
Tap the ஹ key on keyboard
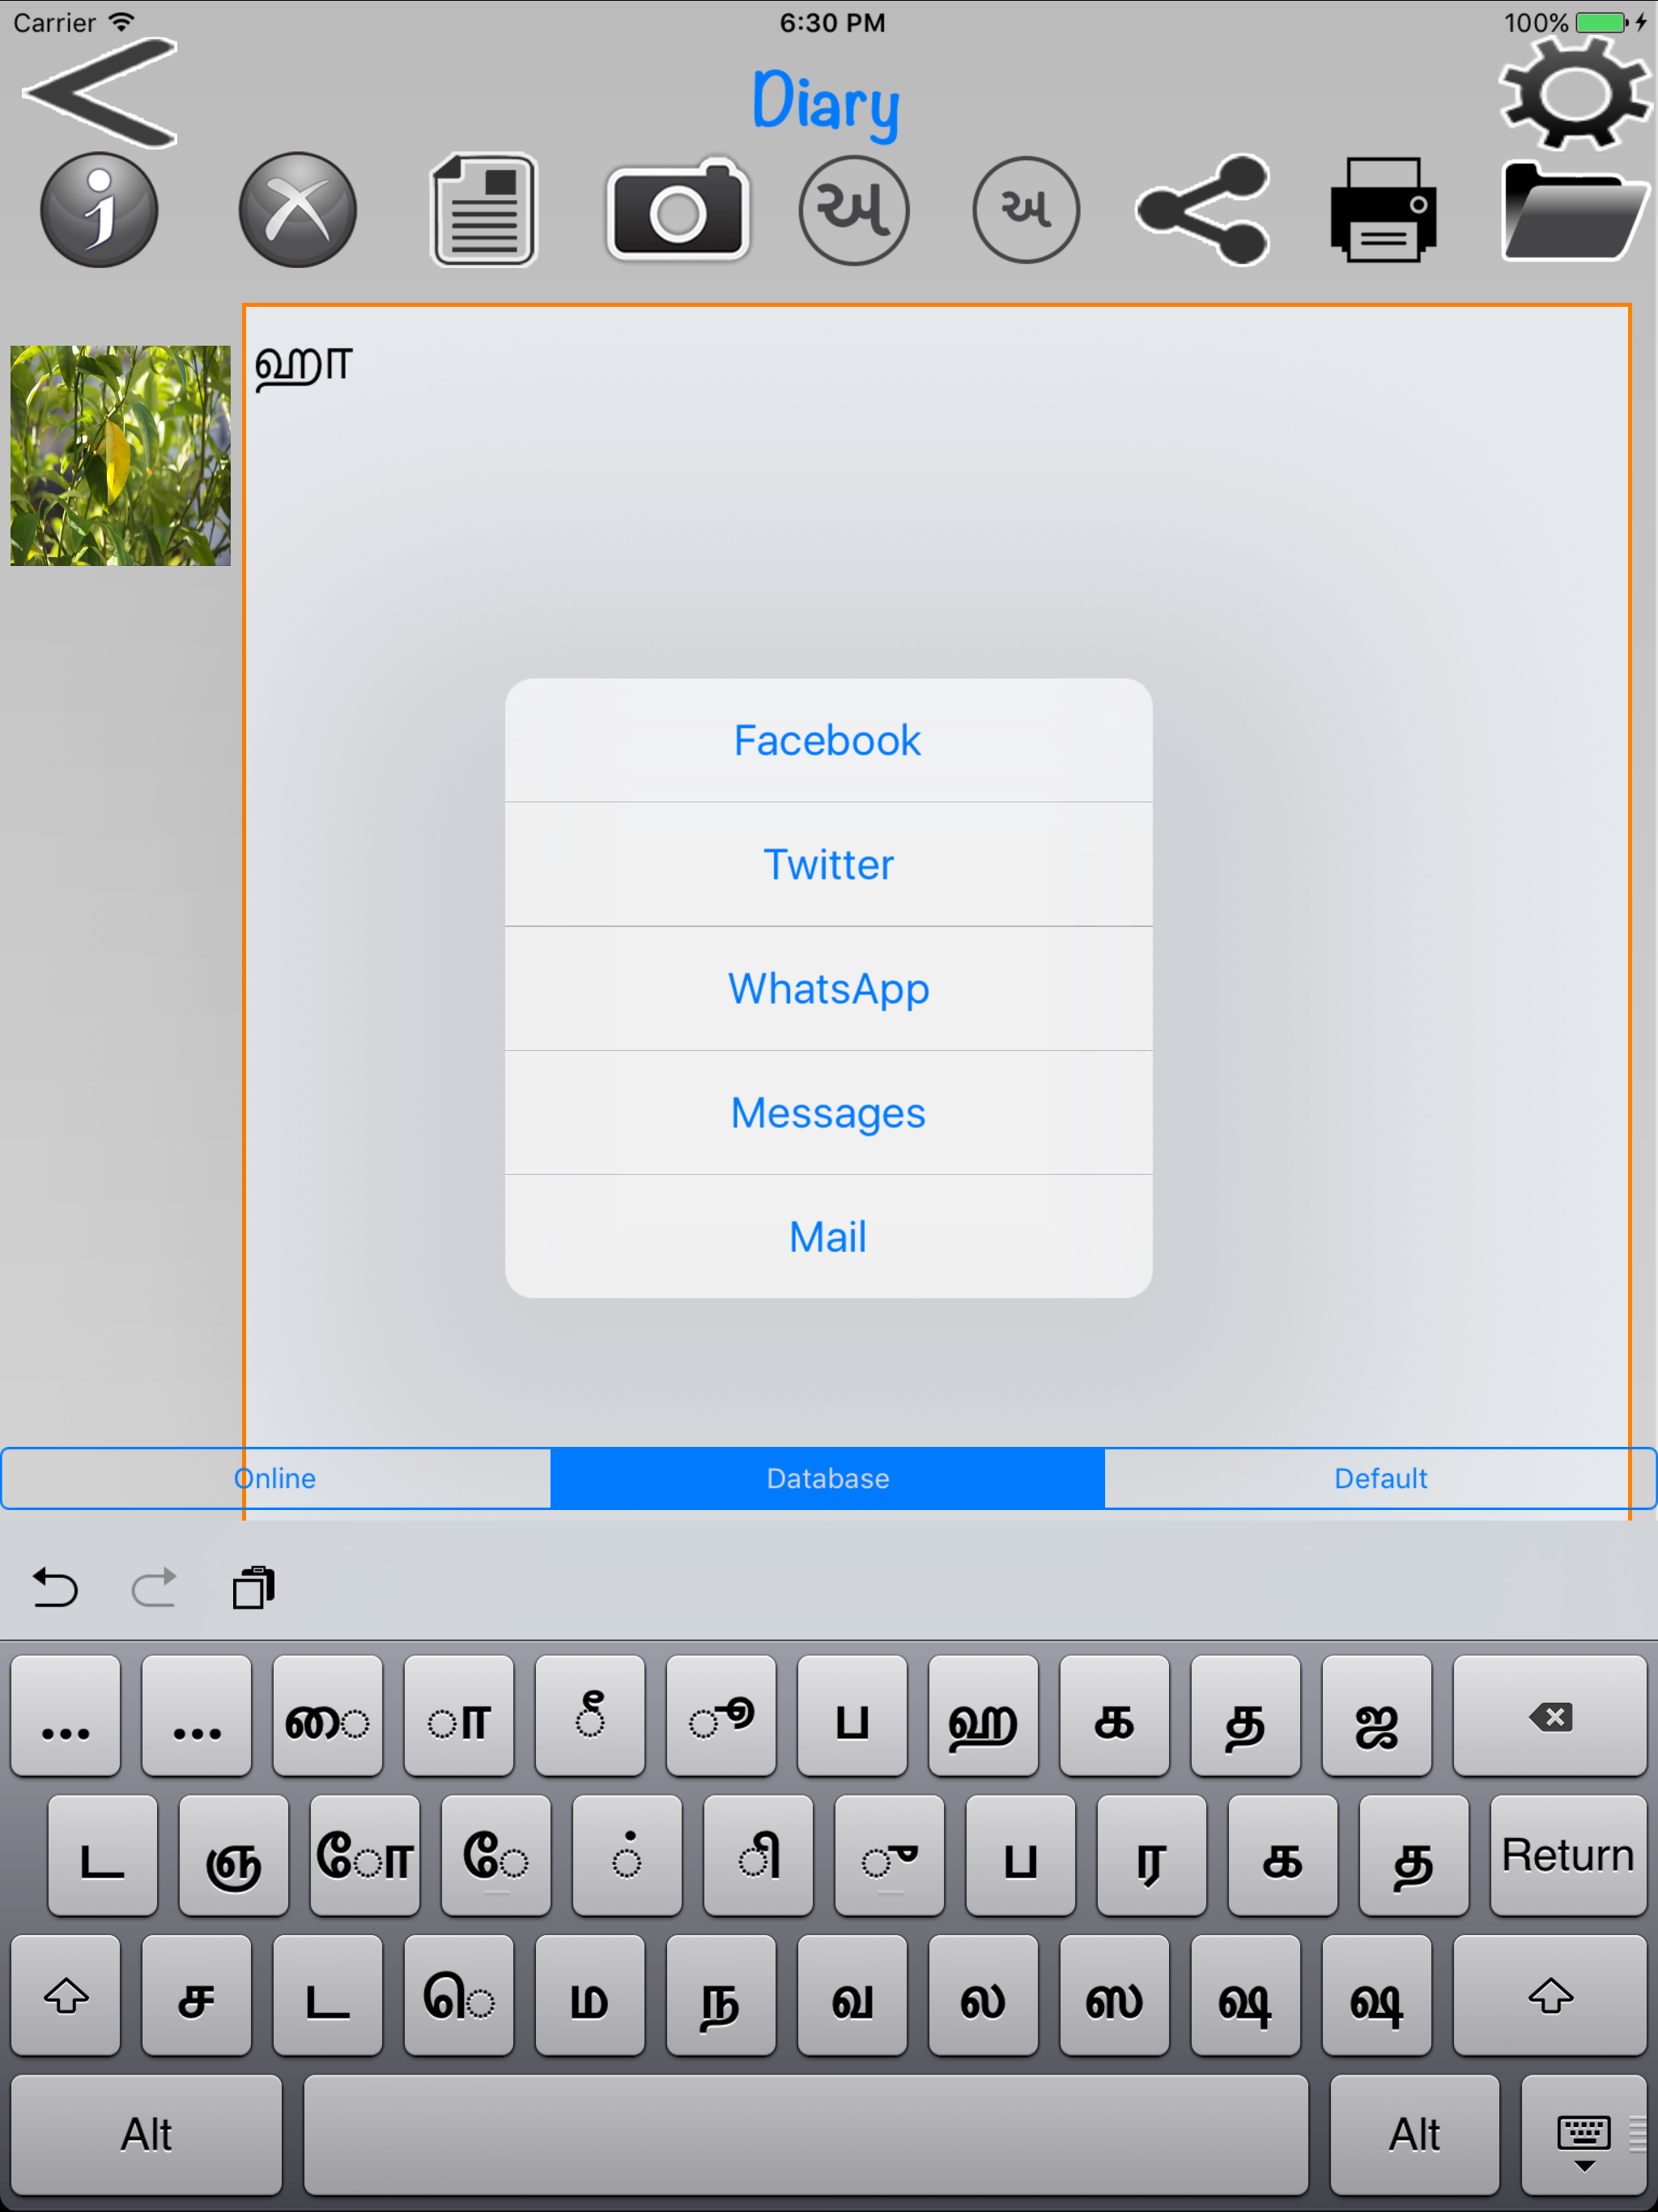click(x=983, y=1716)
